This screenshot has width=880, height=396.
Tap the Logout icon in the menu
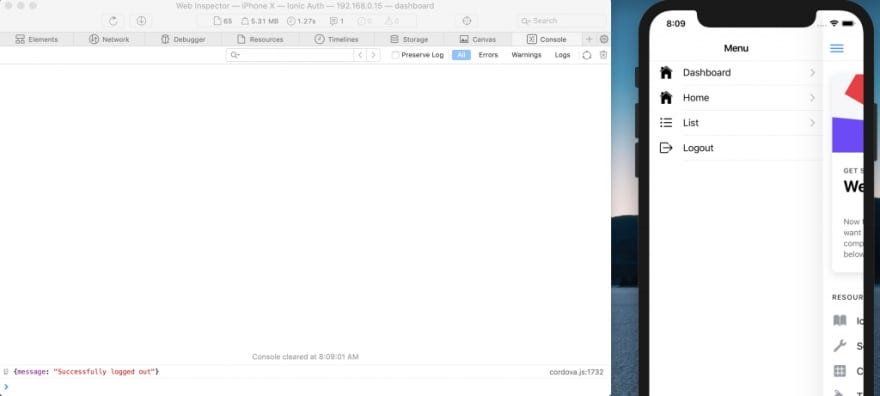666,148
